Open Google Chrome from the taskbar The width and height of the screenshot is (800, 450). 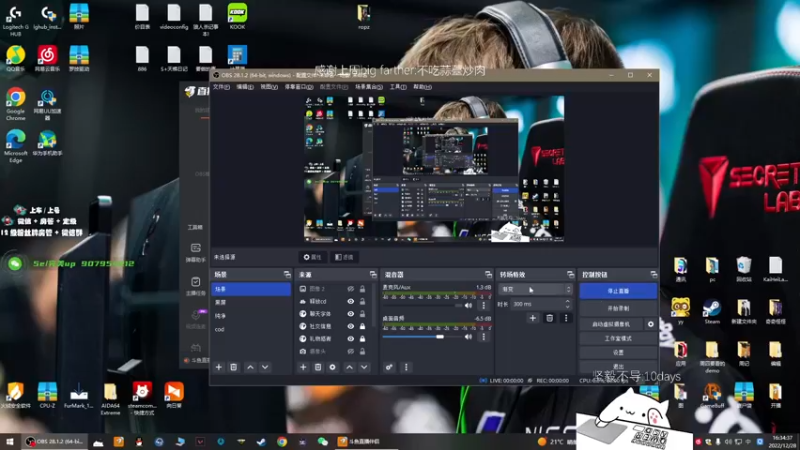pyautogui.click(x=282, y=441)
